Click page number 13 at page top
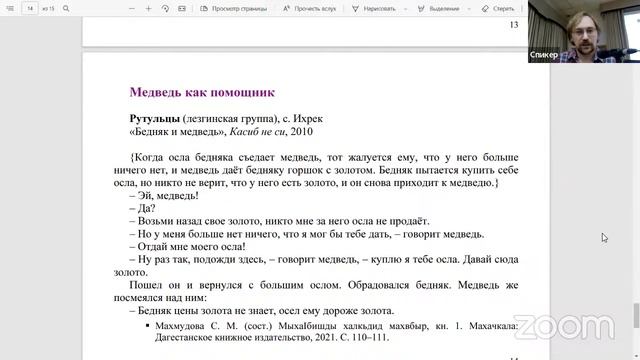Viewport: 640px width, 360px height. click(514, 25)
